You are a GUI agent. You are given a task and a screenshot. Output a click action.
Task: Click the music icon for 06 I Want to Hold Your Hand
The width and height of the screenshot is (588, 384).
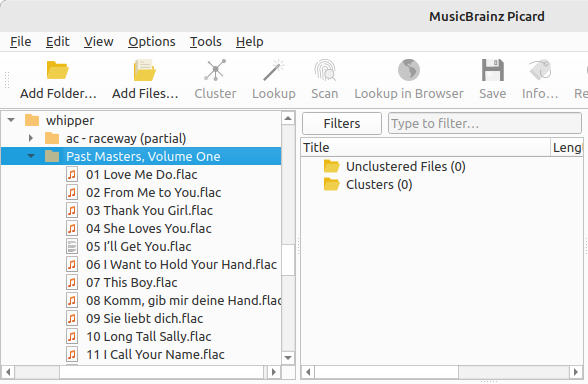point(72,264)
